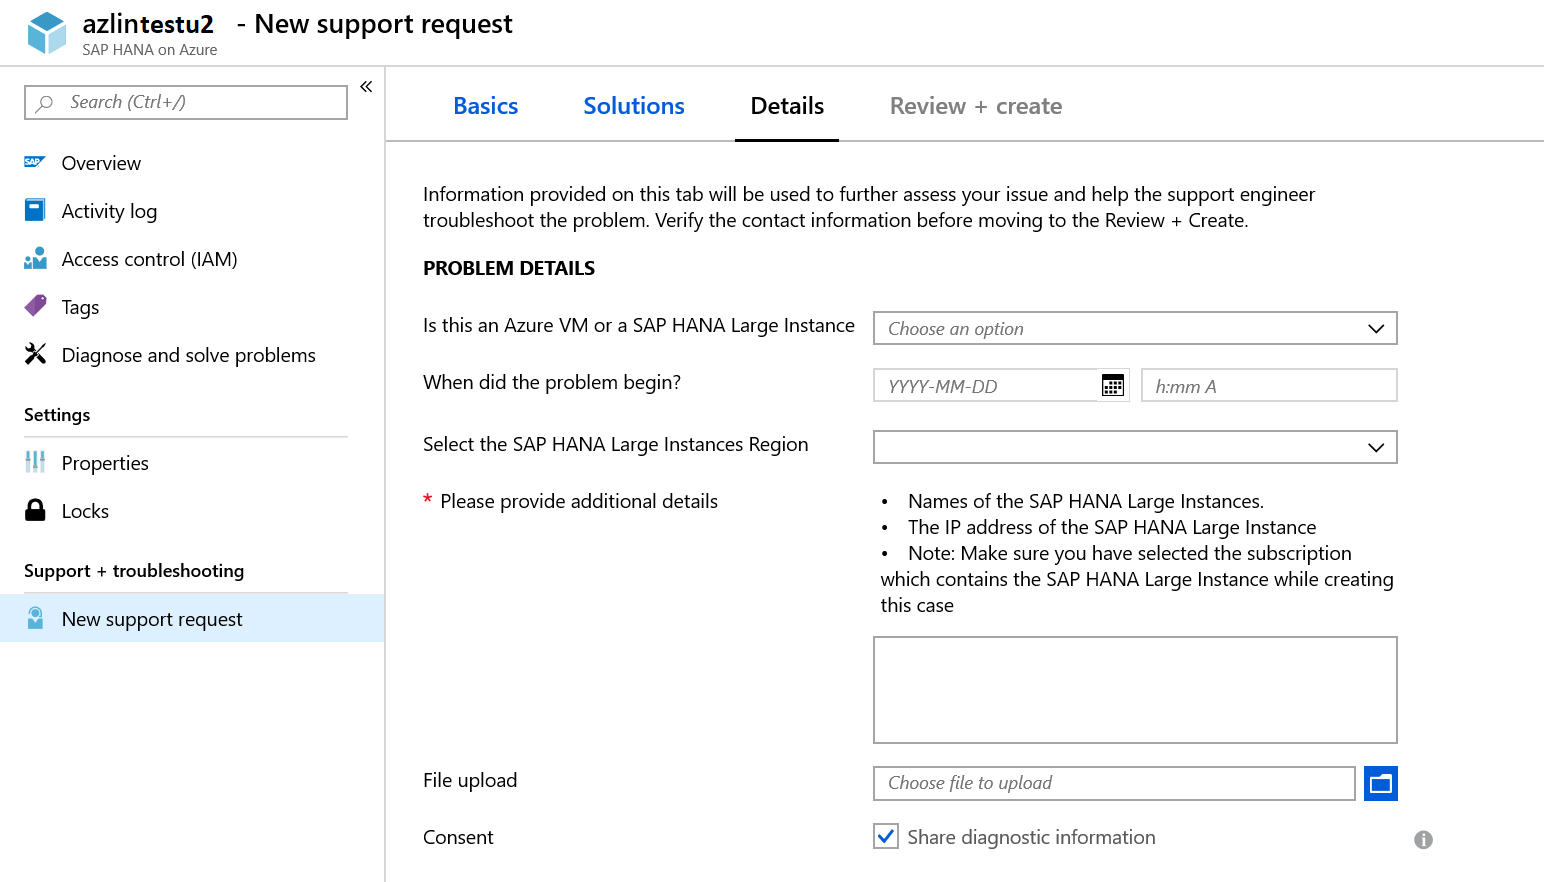Go to the Review + create tab
This screenshot has width=1544, height=882.
[x=976, y=106]
